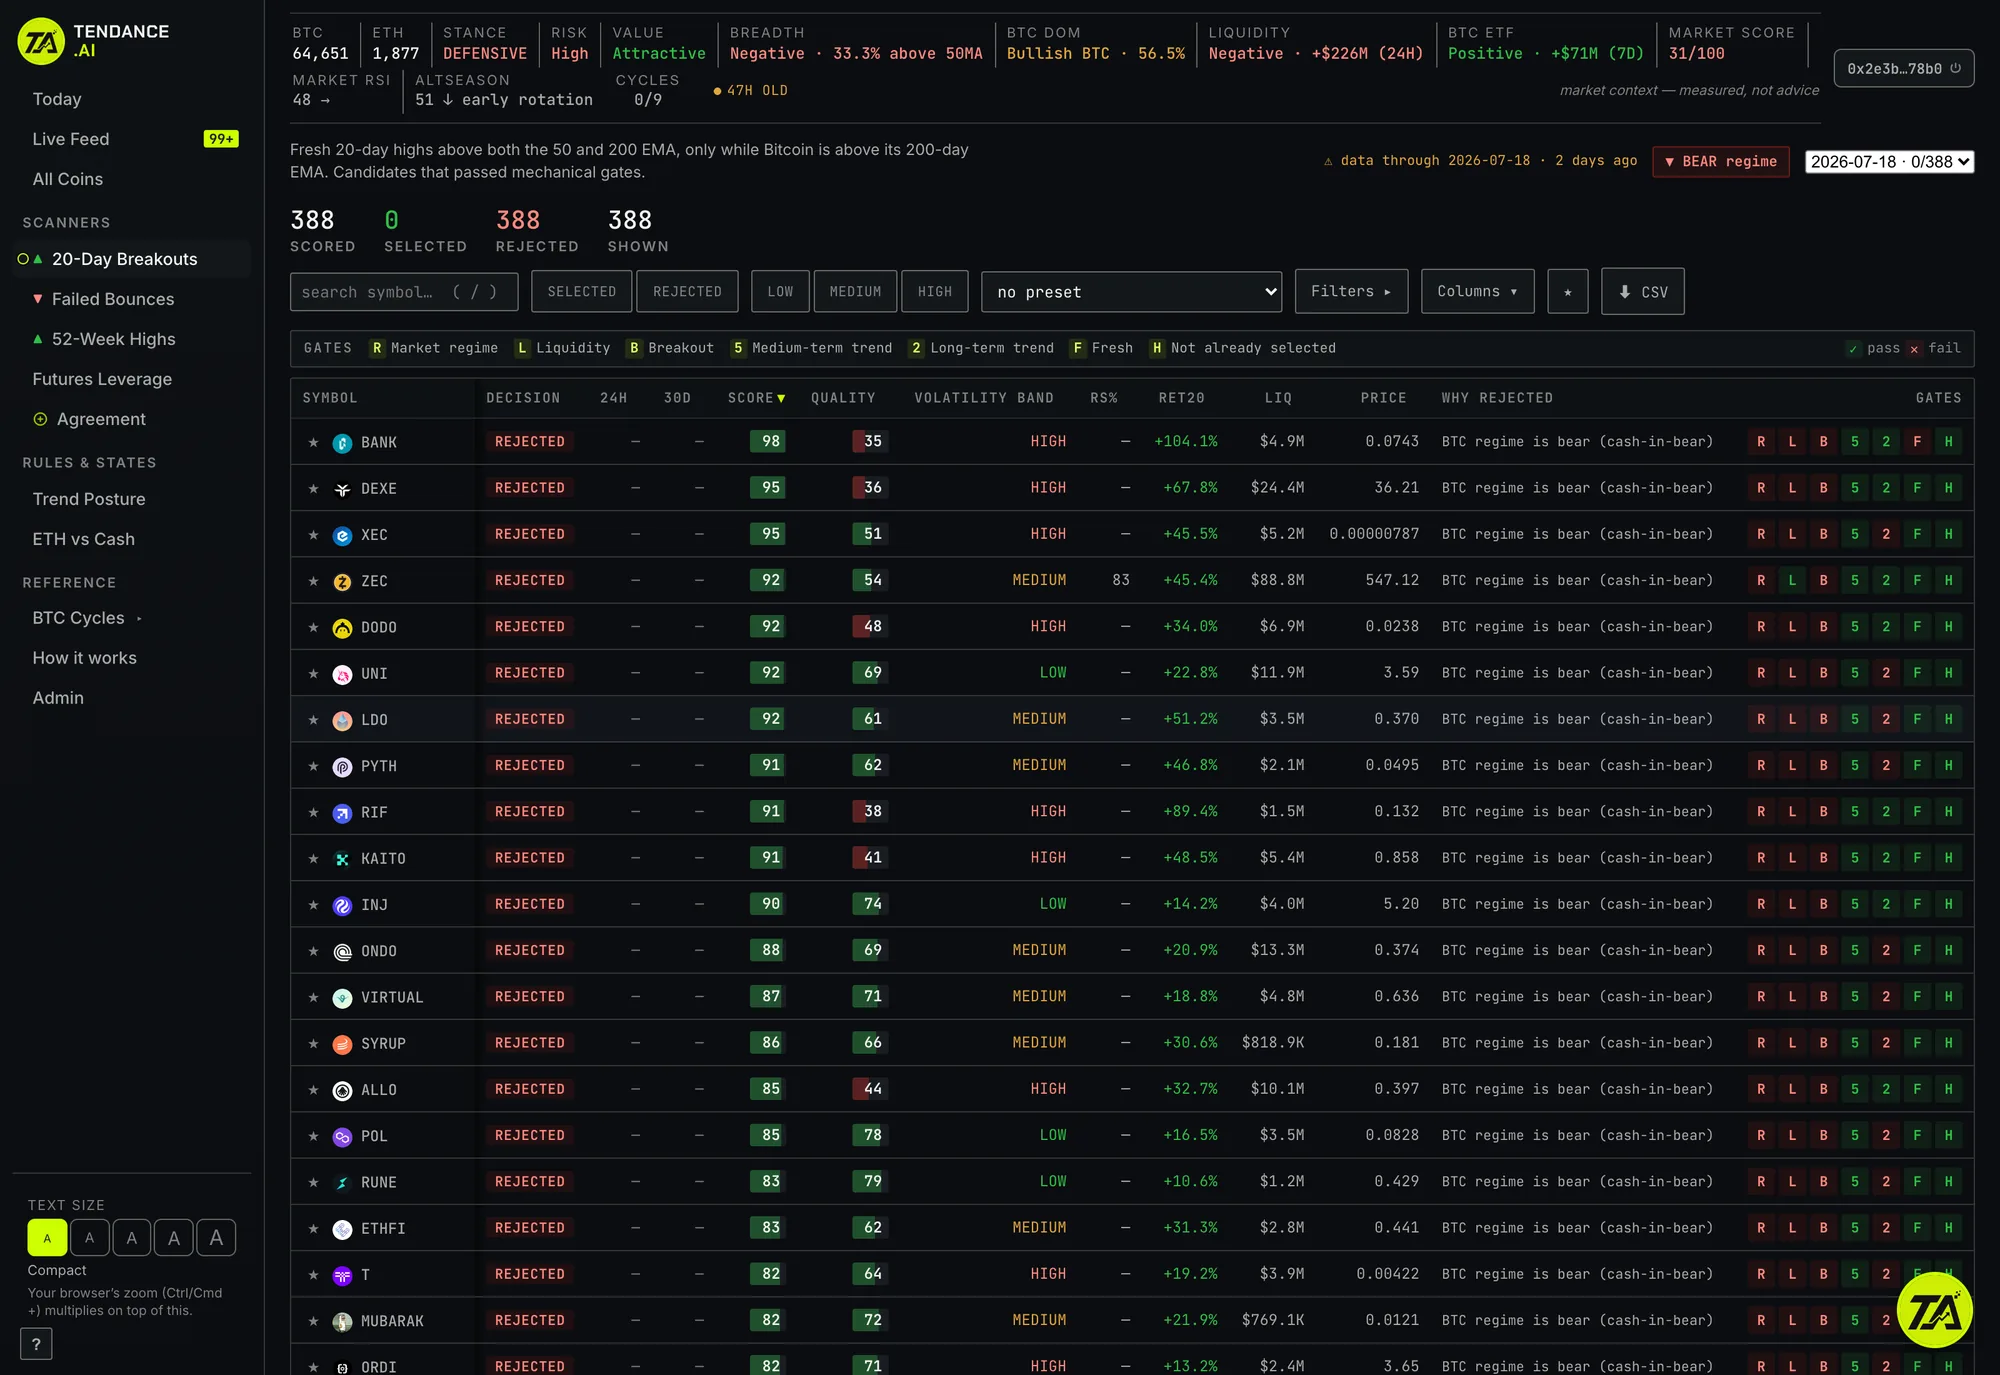The width and height of the screenshot is (2000, 1375).
Task: Sort by RET20 column header
Action: click(1181, 398)
